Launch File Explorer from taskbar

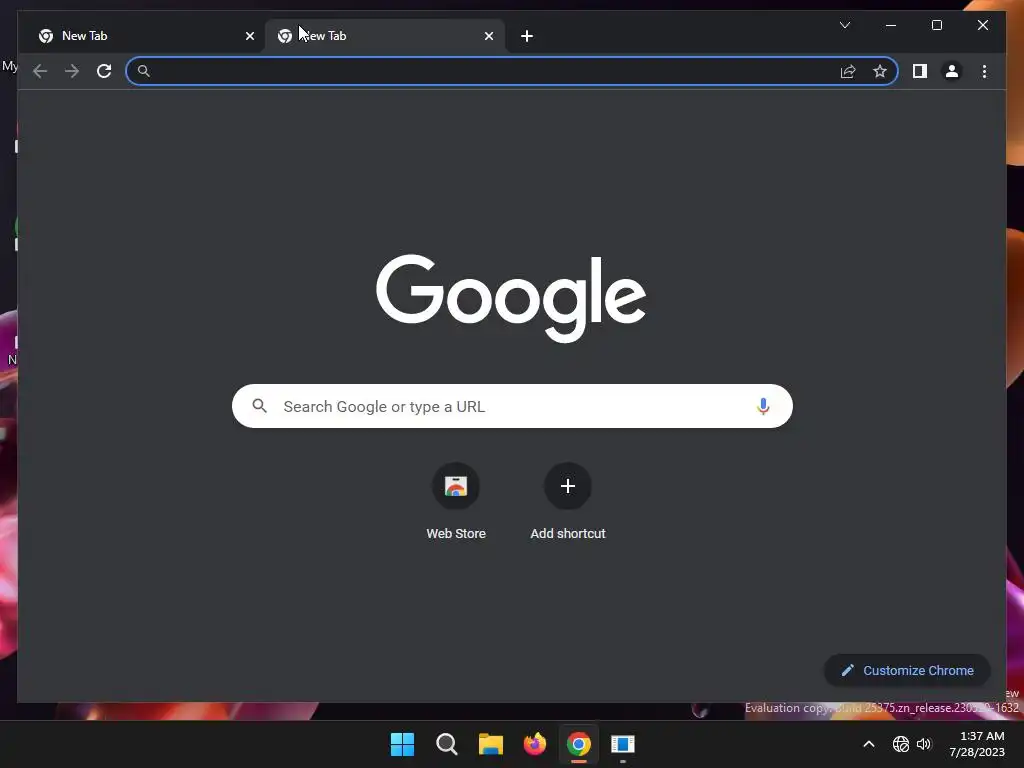pos(490,744)
